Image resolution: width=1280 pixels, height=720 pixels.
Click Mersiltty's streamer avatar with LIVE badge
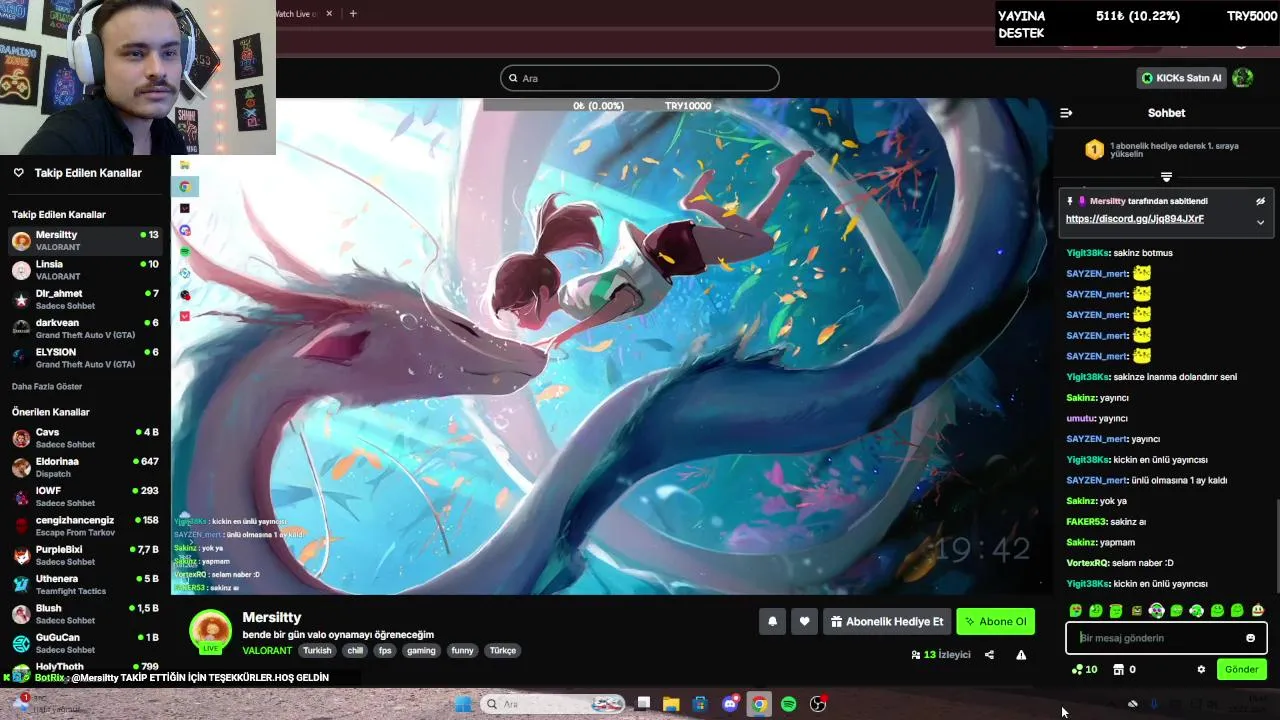tap(210, 632)
